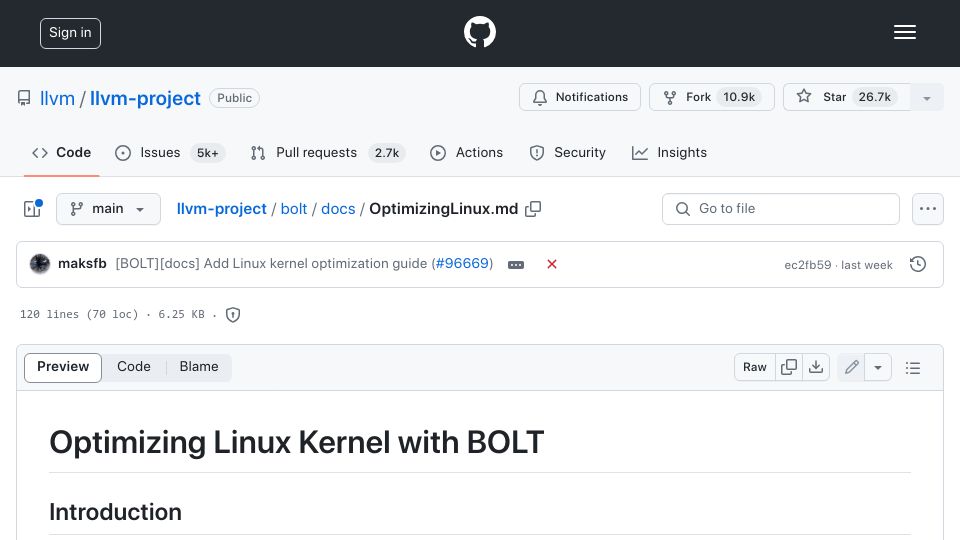This screenshot has width=960, height=540.
Task: Switch to the Code tab
Action: [61, 152]
